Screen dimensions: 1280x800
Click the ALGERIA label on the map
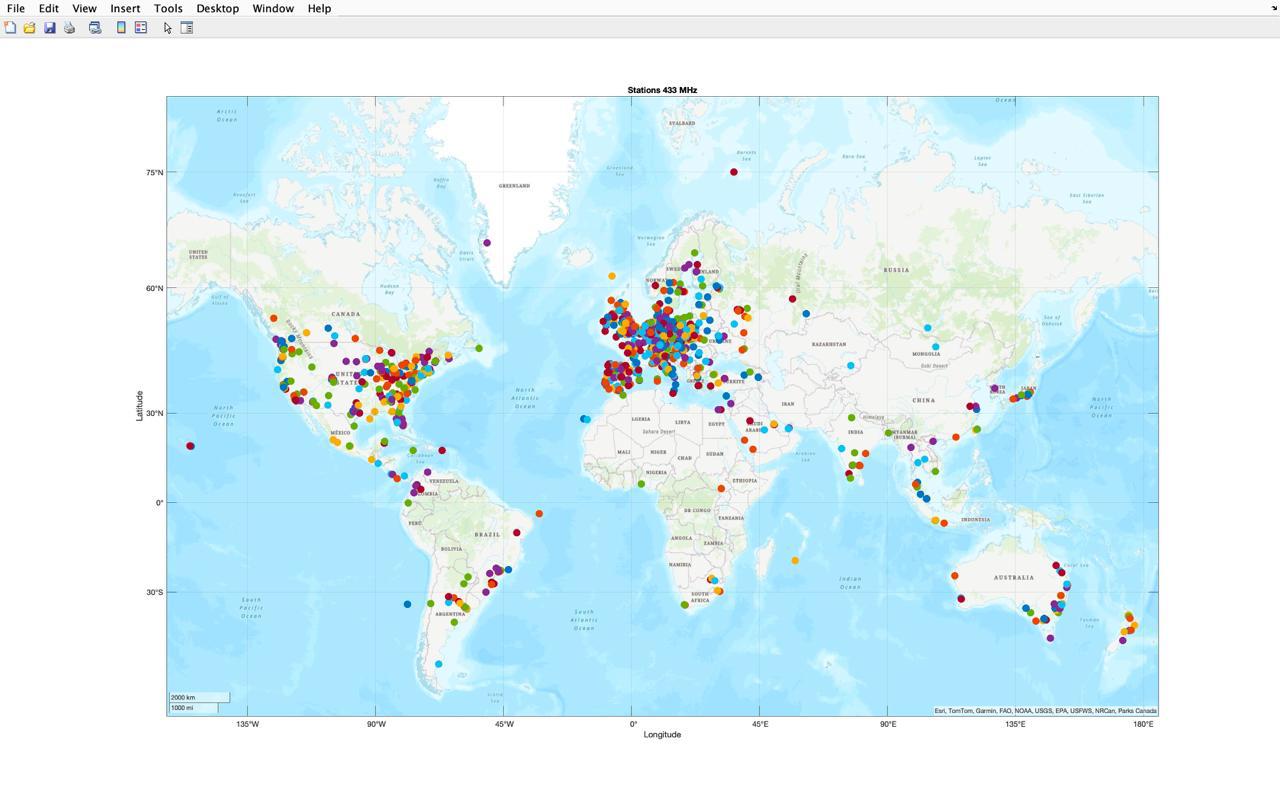click(641, 419)
